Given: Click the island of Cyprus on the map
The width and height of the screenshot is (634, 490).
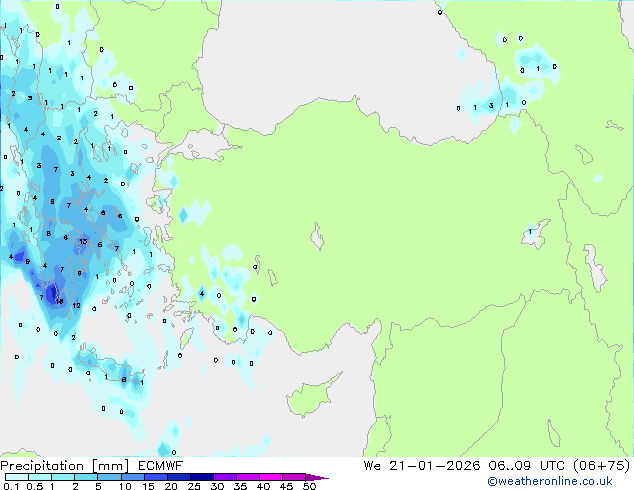Looking at the screenshot, I should (311, 397).
